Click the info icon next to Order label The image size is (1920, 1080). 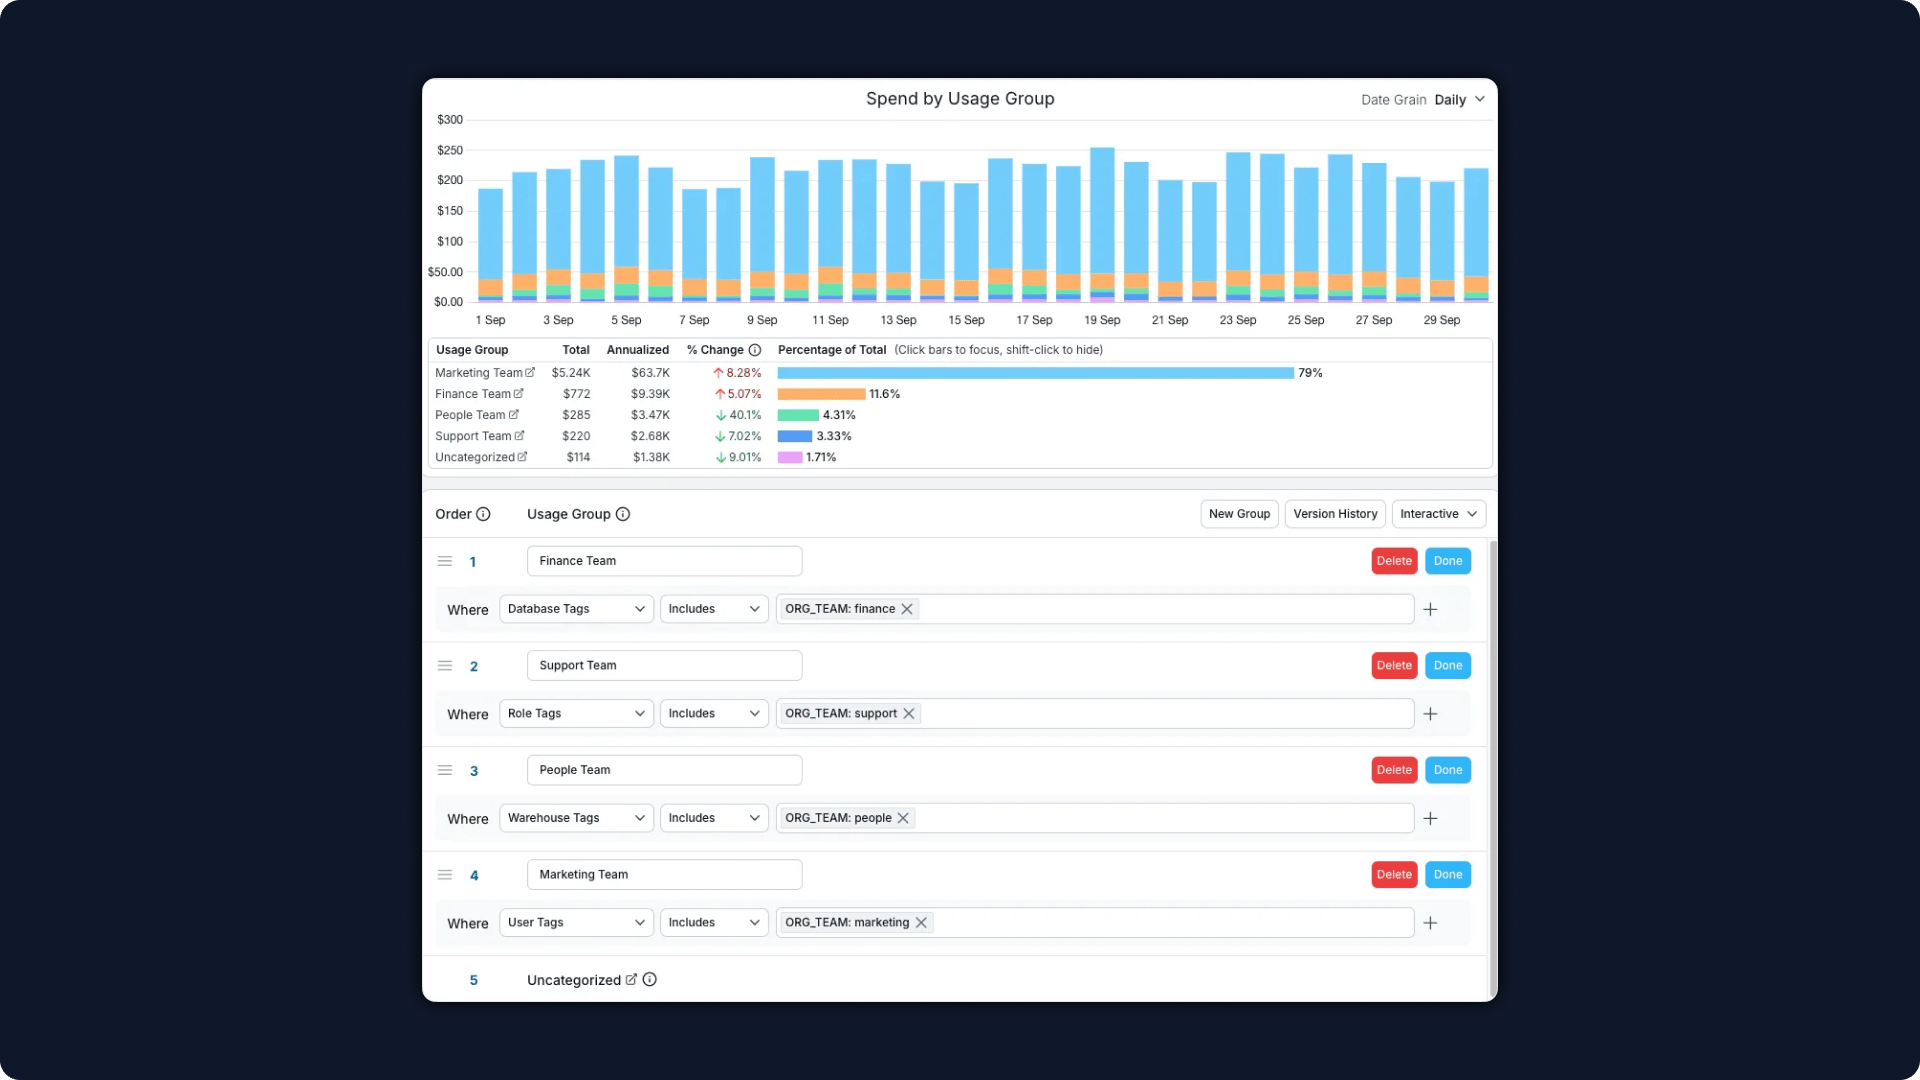click(481, 513)
